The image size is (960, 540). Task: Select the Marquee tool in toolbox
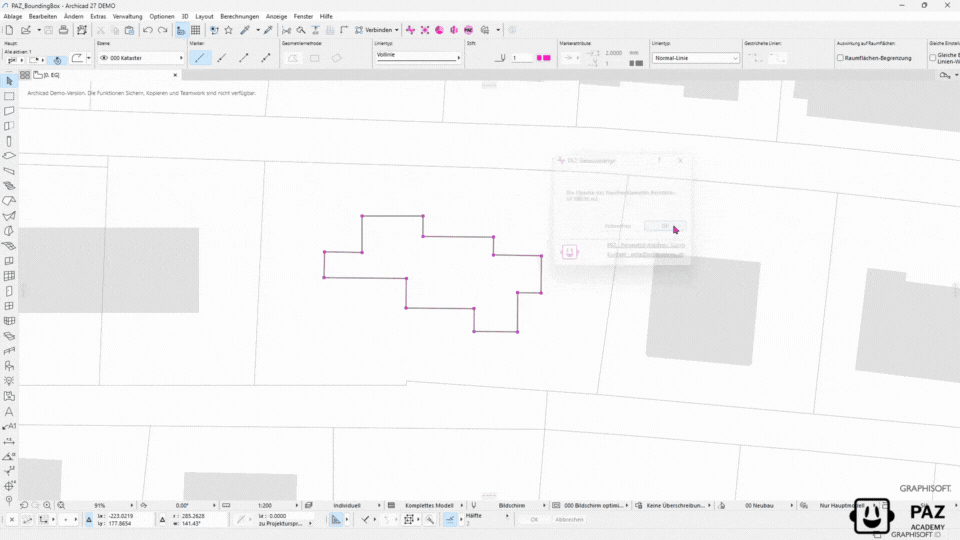tap(9, 96)
